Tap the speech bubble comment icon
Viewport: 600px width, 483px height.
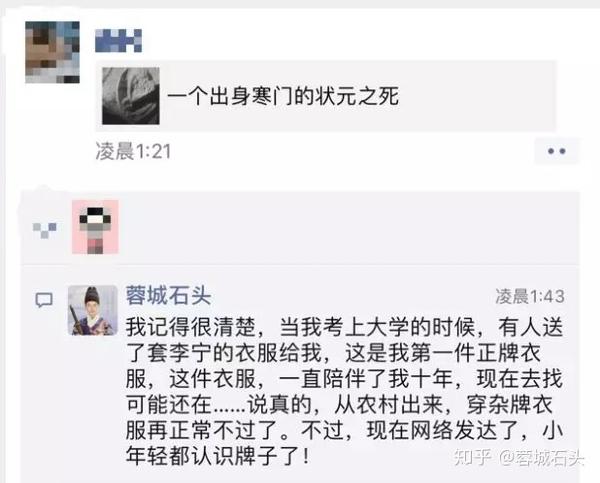click(x=44, y=300)
